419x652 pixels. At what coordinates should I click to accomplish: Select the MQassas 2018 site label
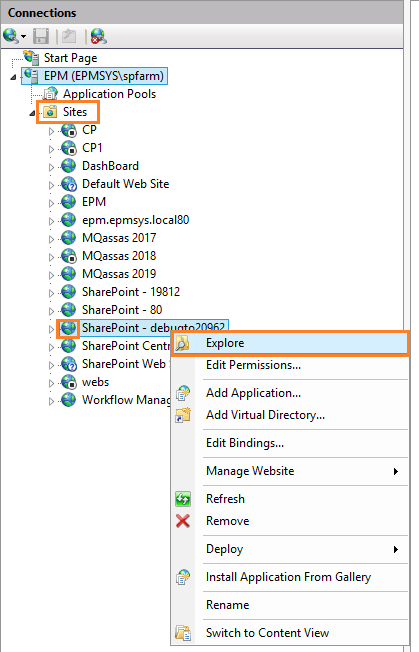119,256
